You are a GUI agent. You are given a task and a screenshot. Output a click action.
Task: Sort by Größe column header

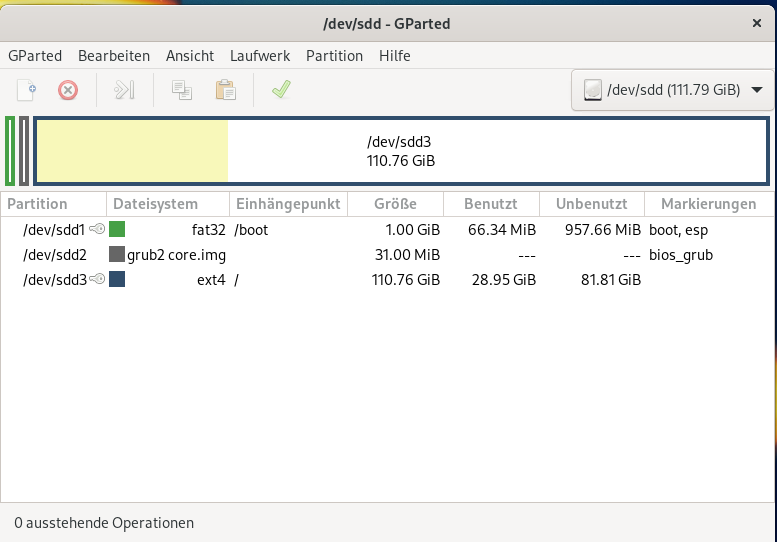click(x=395, y=204)
